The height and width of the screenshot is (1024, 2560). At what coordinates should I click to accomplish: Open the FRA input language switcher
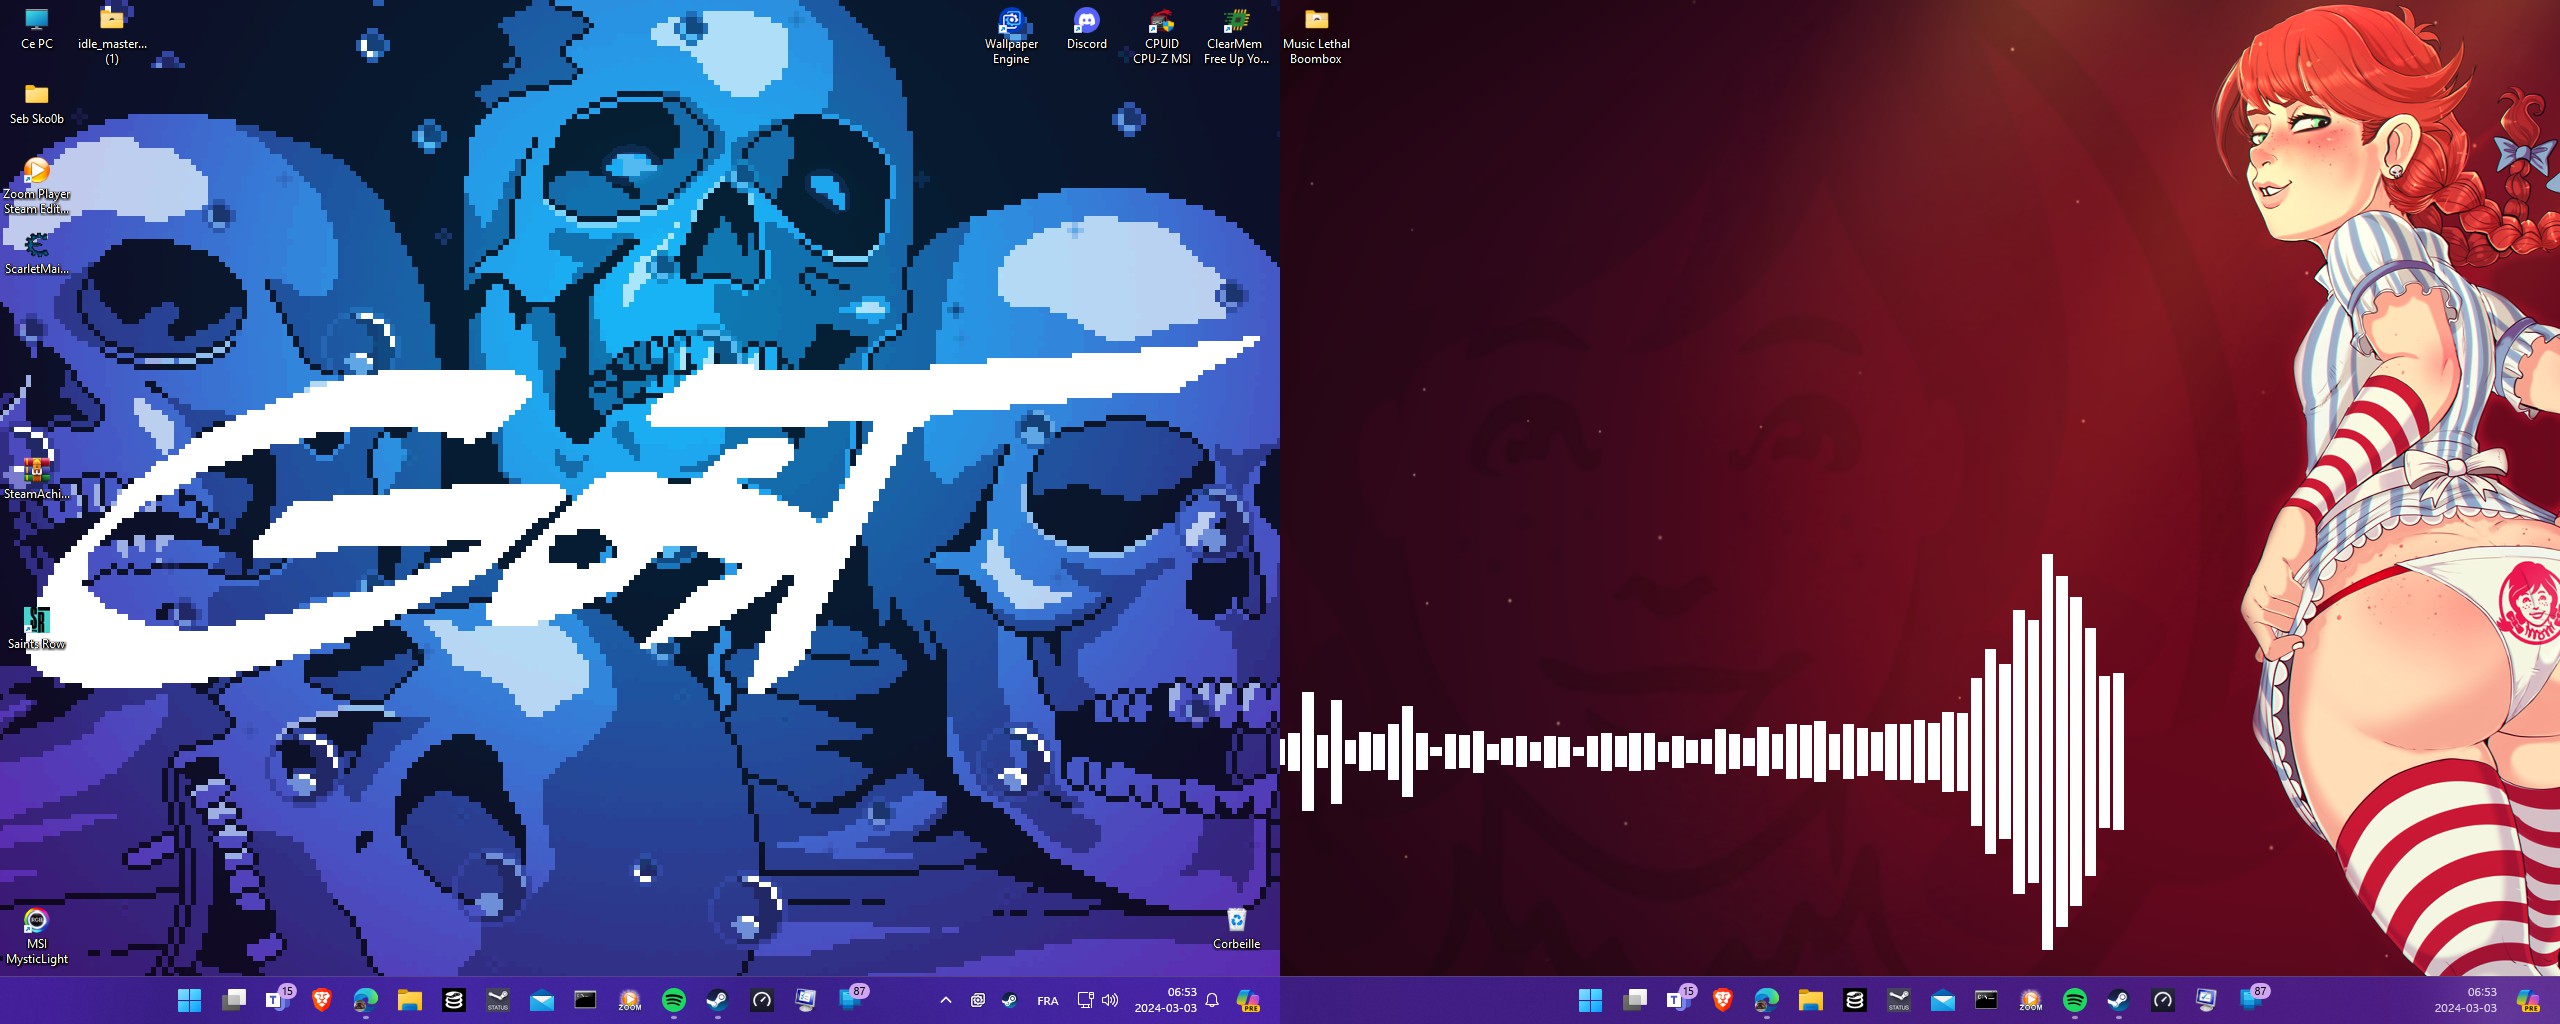[x=1047, y=1000]
